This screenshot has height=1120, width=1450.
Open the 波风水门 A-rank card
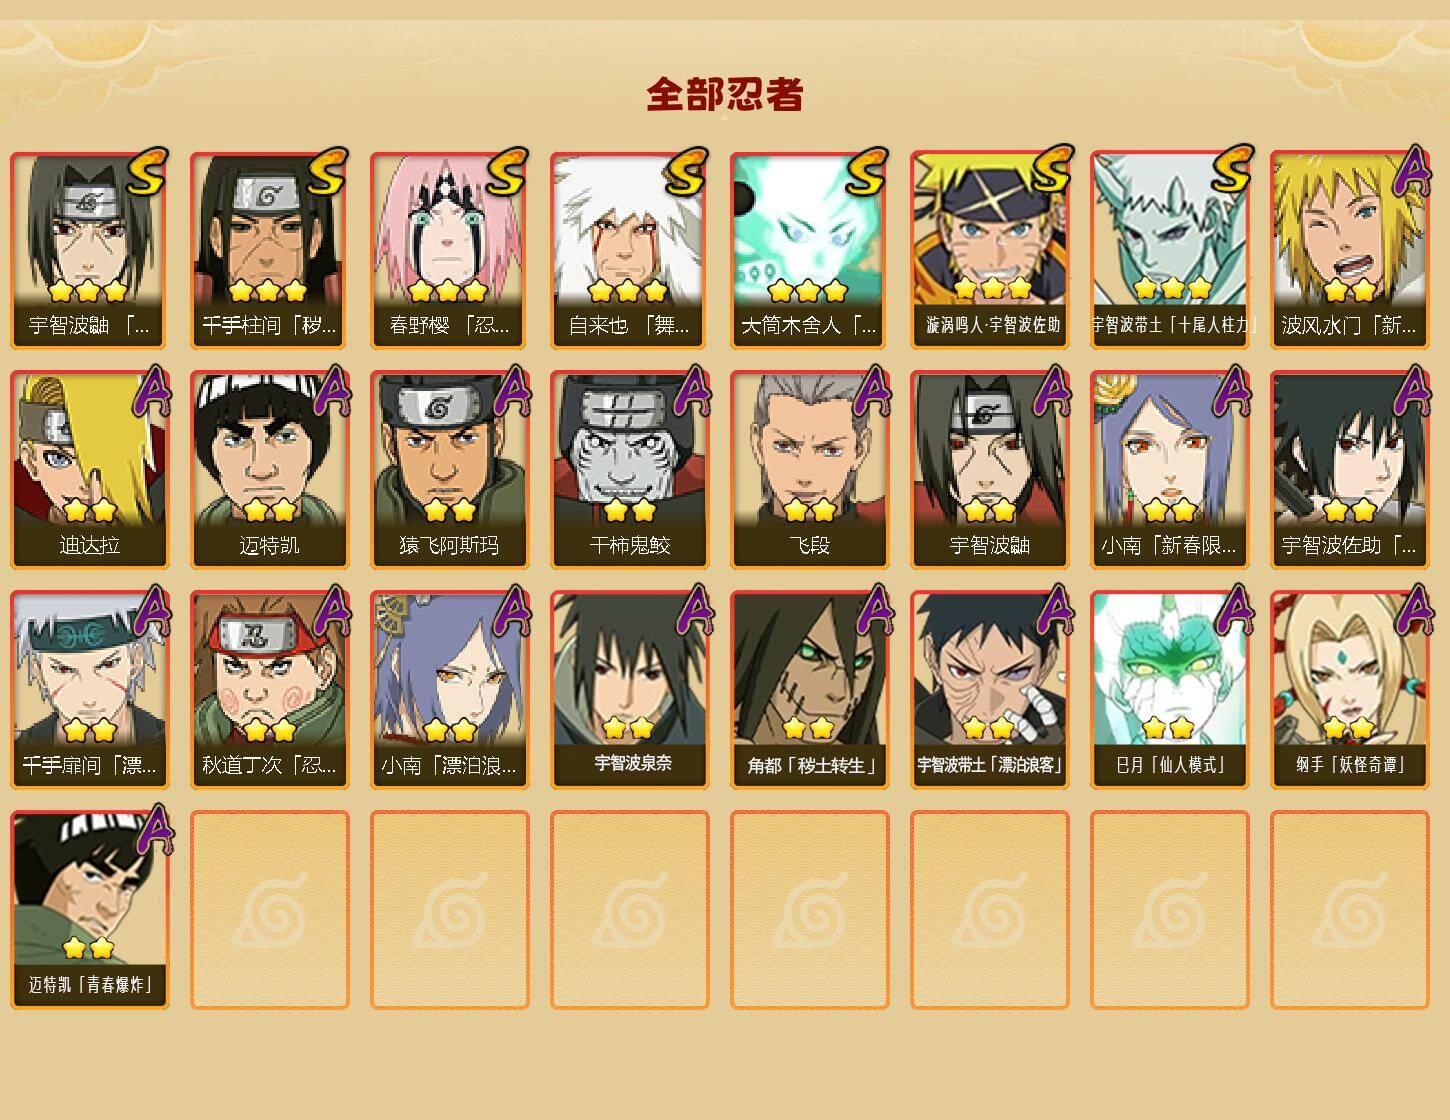pos(1350,249)
